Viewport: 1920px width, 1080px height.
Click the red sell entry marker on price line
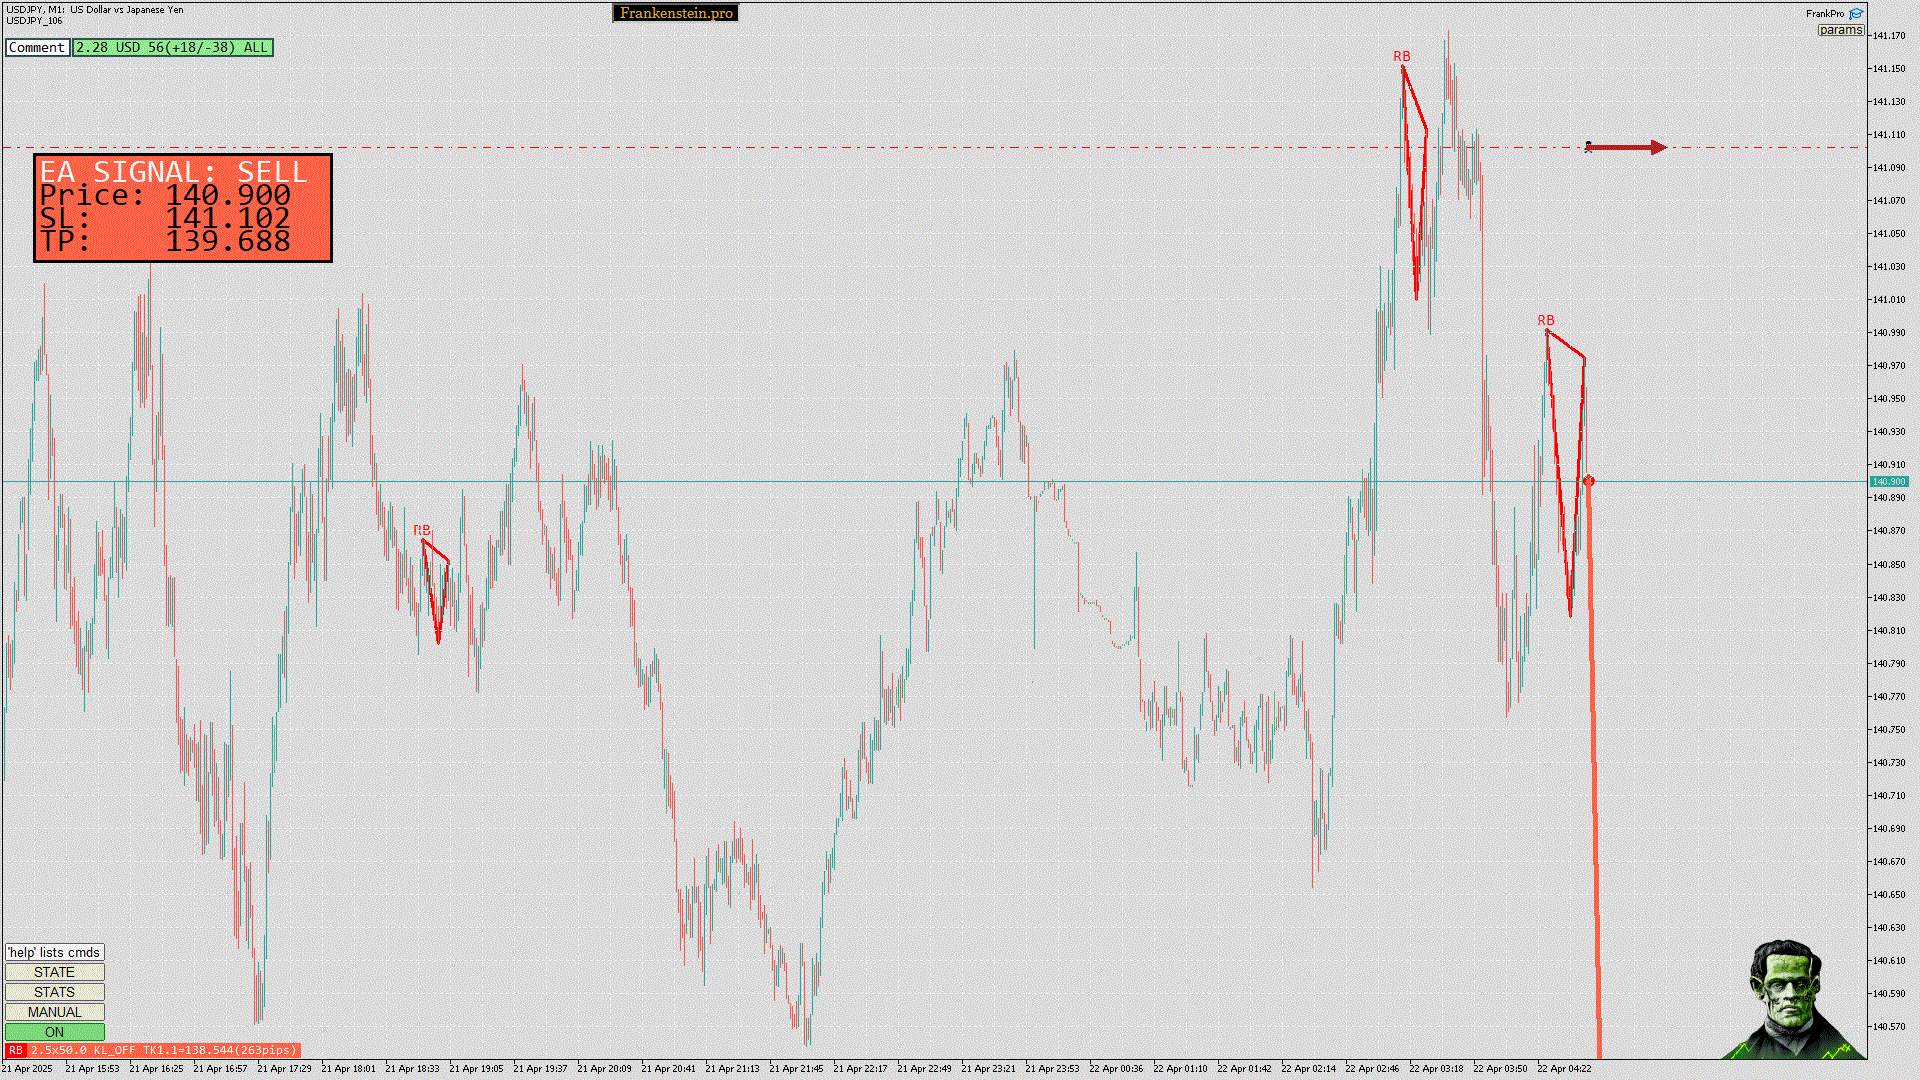[1588, 482]
